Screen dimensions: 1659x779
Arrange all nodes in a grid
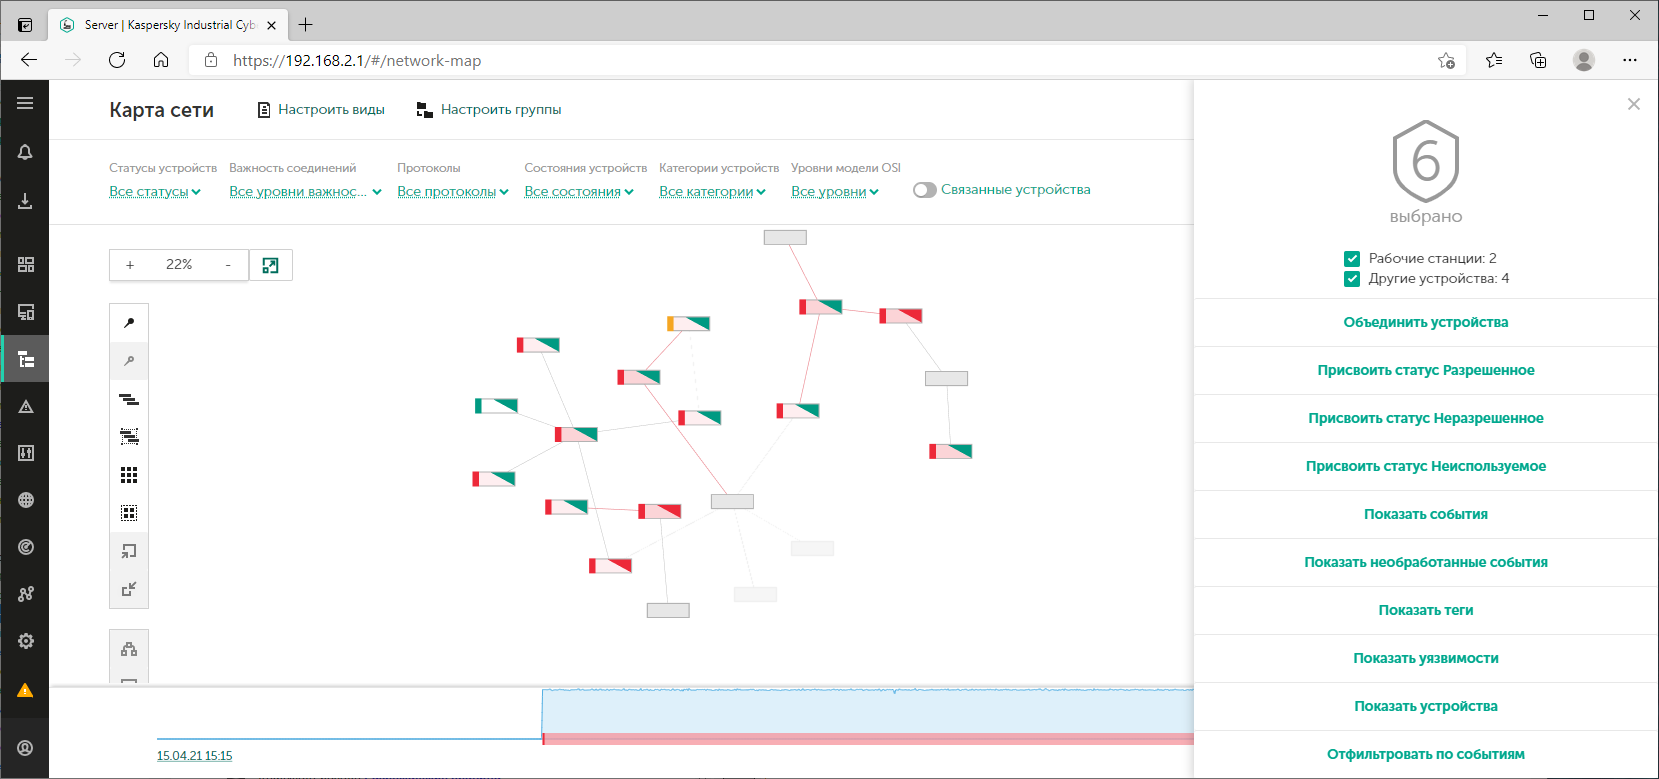click(129, 475)
